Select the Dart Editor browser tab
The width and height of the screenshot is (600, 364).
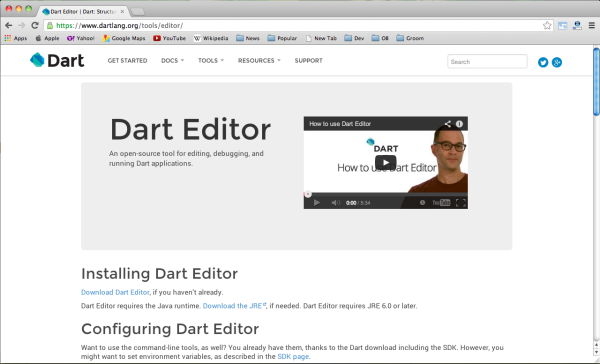(x=83, y=11)
